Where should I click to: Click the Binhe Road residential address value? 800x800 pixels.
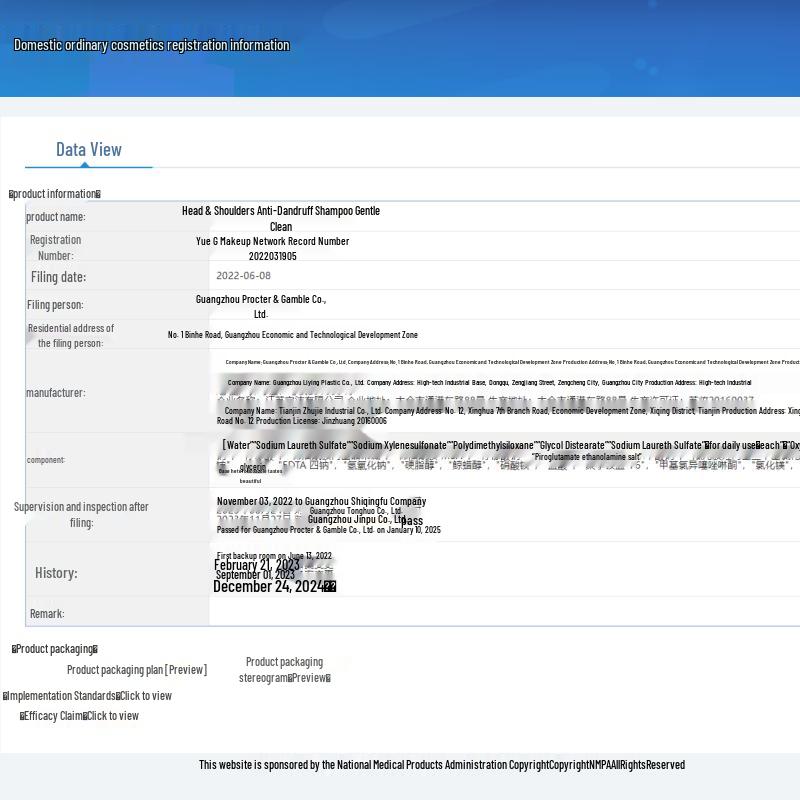click(x=293, y=335)
